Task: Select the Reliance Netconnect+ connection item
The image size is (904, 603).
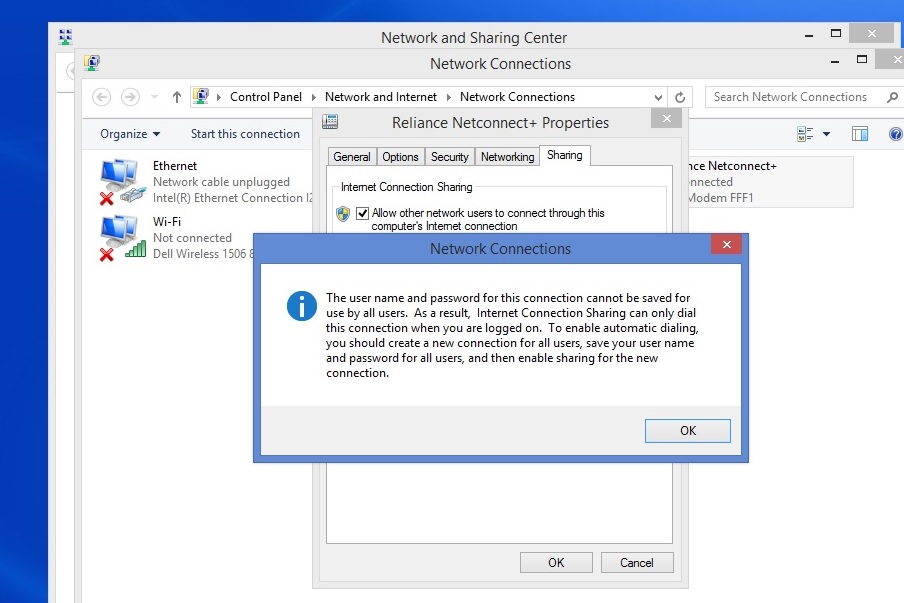Action: pos(771,182)
